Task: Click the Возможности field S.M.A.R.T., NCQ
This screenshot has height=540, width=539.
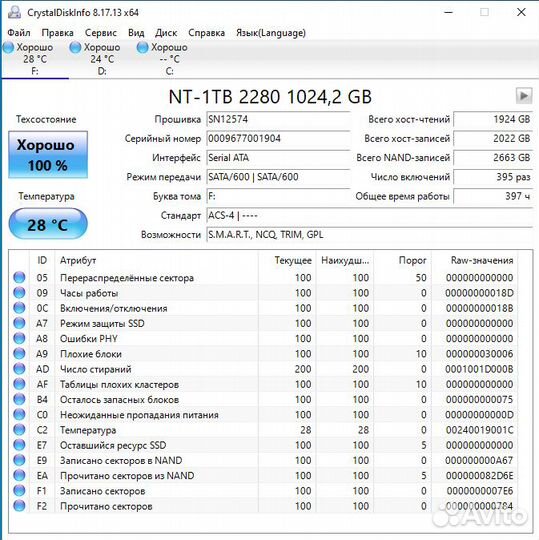Action: click(x=370, y=235)
